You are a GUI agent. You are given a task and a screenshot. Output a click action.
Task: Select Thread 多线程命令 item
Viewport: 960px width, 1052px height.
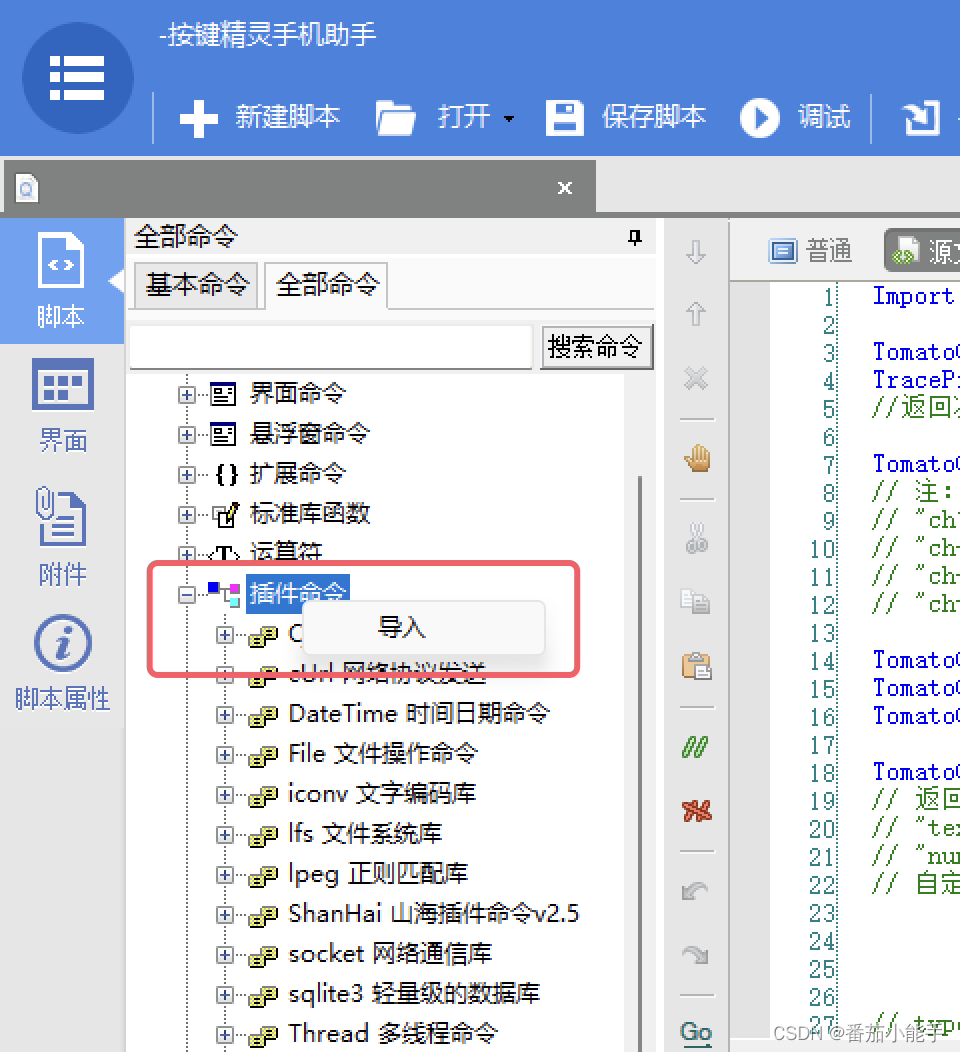click(392, 1033)
